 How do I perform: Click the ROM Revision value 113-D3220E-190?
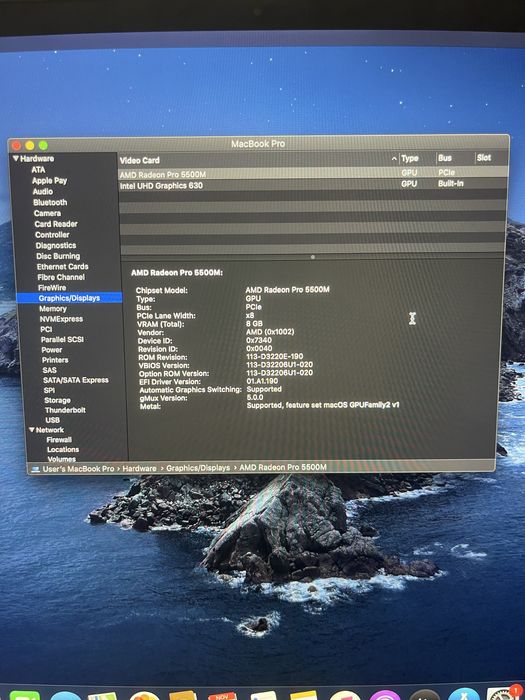point(275,356)
